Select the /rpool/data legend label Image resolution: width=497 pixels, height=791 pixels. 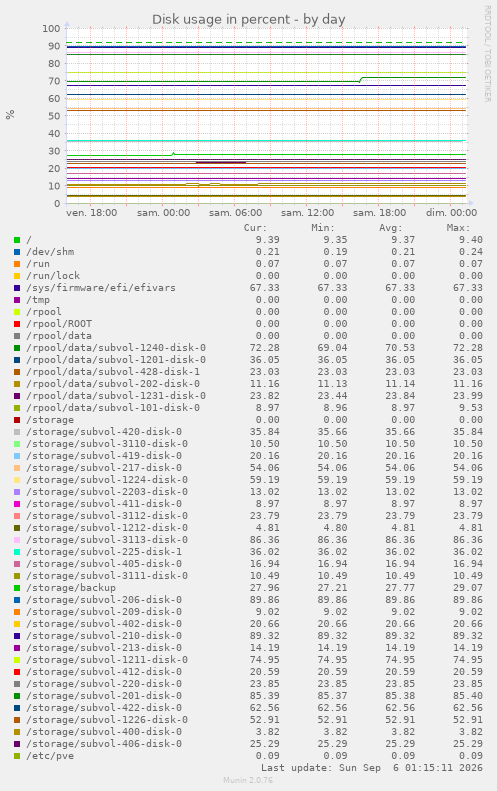click(59, 336)
